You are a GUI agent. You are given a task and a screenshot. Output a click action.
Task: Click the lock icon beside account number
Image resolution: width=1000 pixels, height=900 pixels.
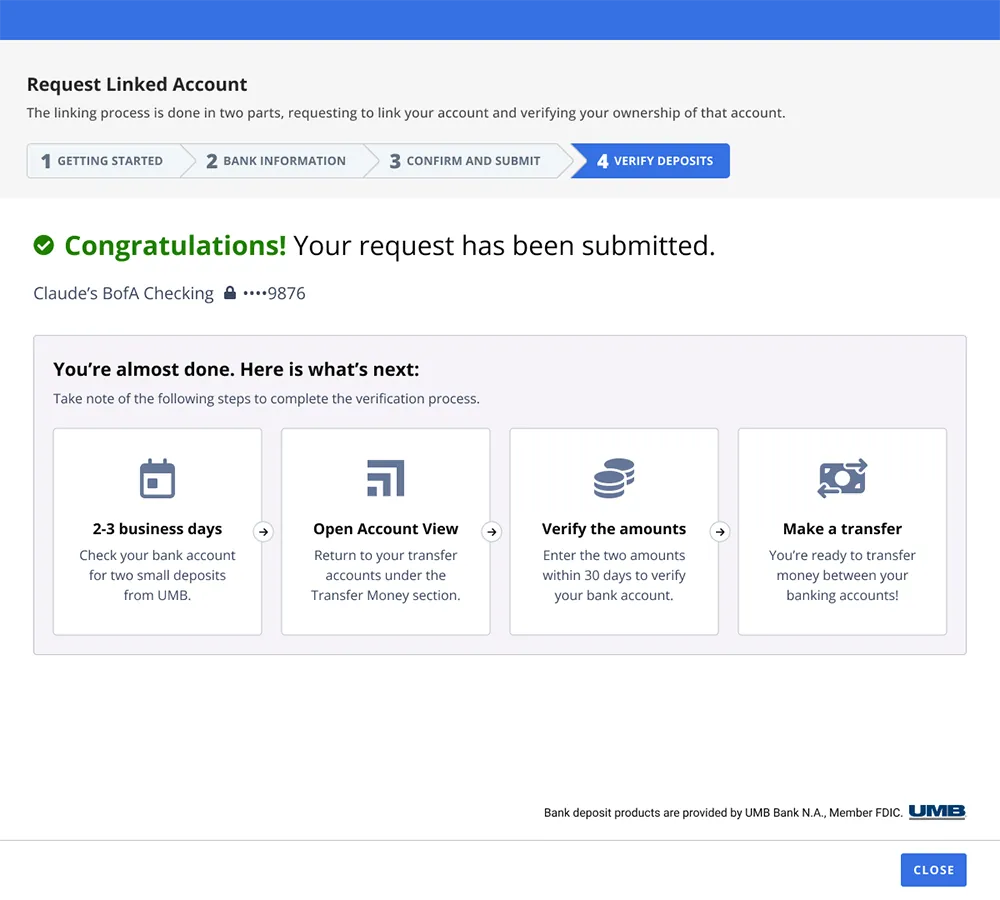(230, 293)
